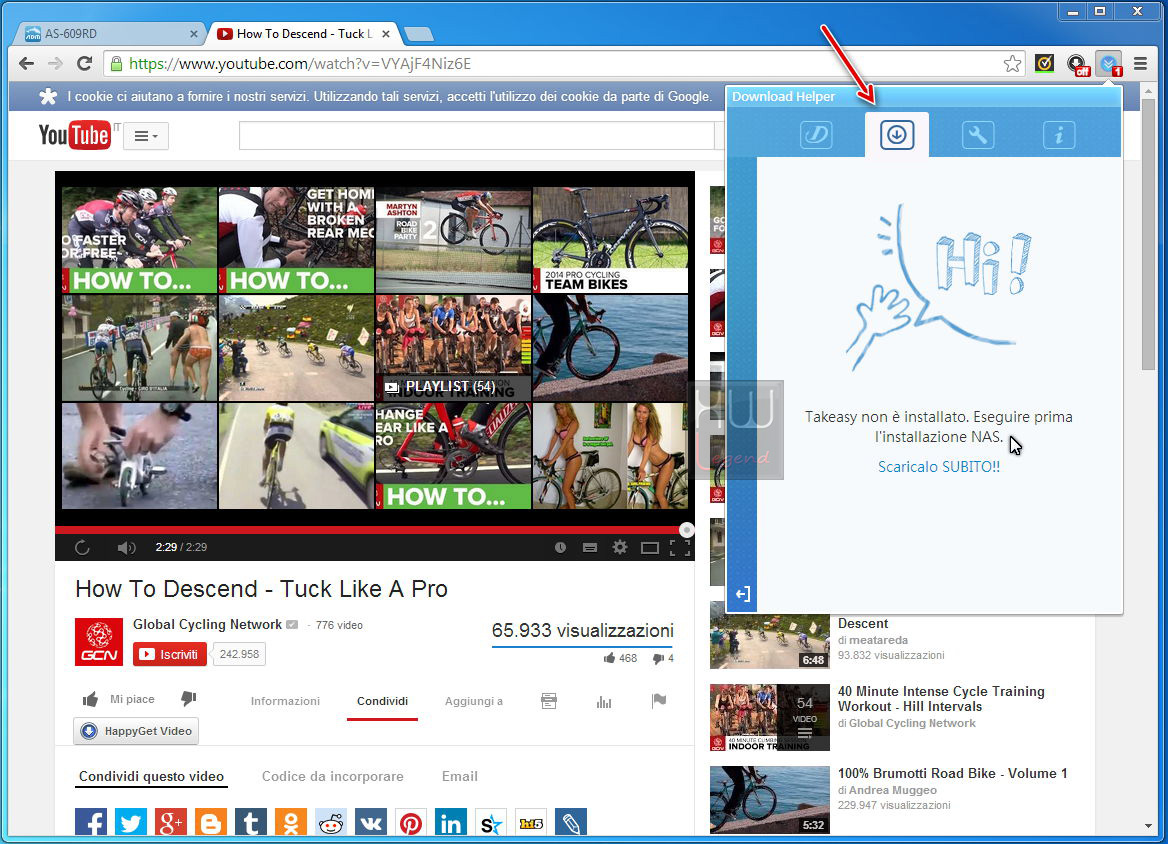Image resolution: width=1168 pixels, height=844 pixels.
Task: Open the 776 video link
Action: tap(339, 625)
